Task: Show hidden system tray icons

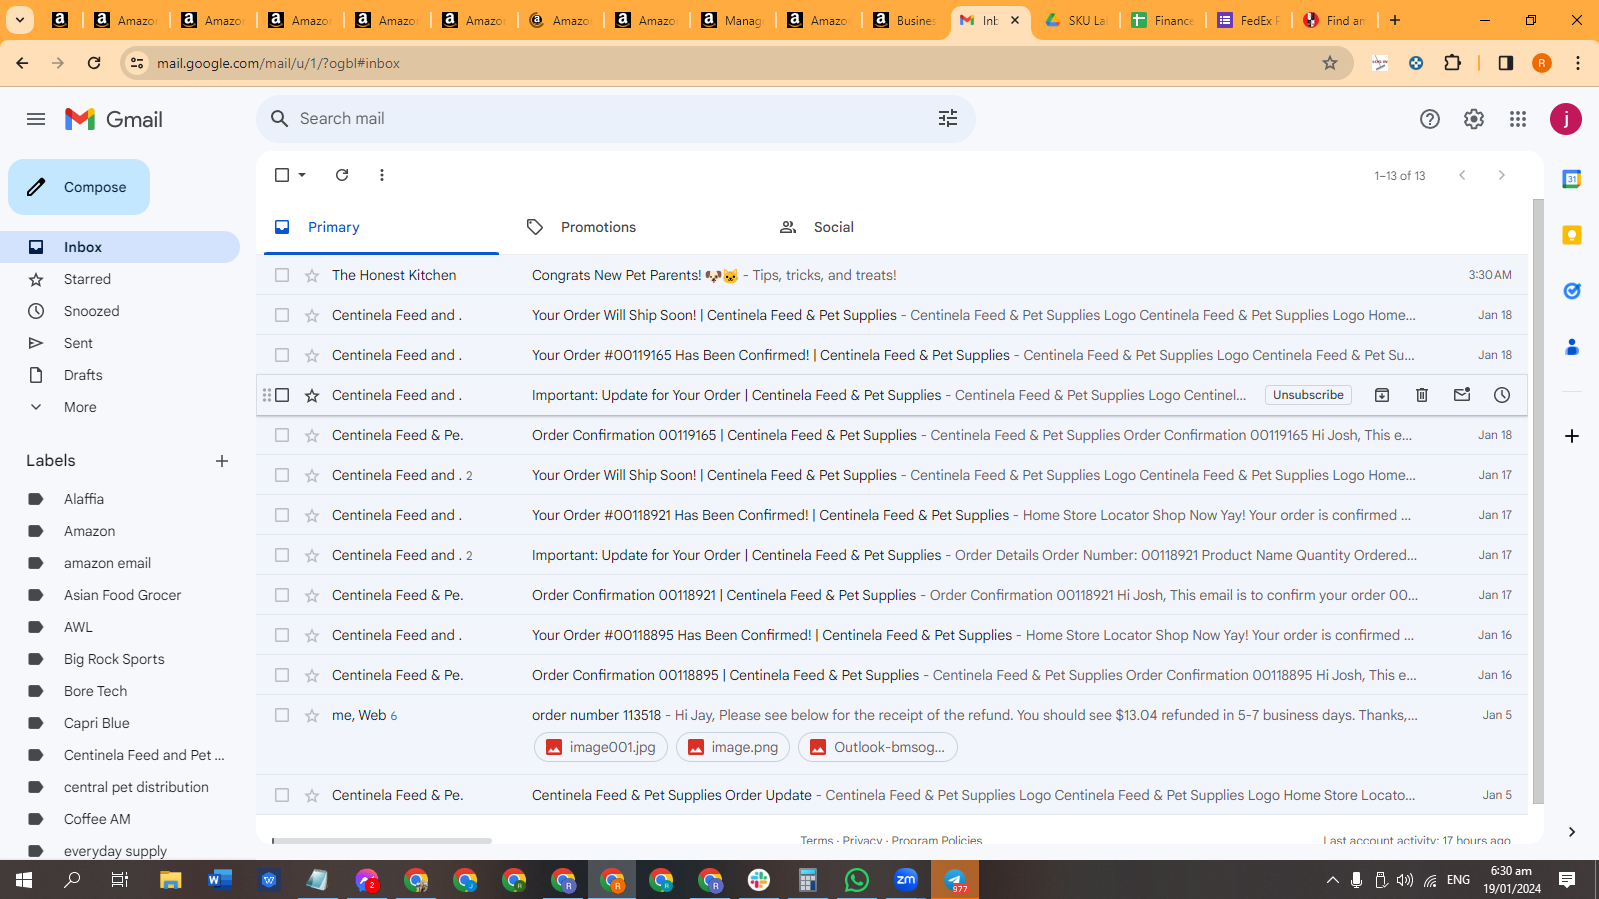Action: pyautogui.click(x=1332, y=880)
